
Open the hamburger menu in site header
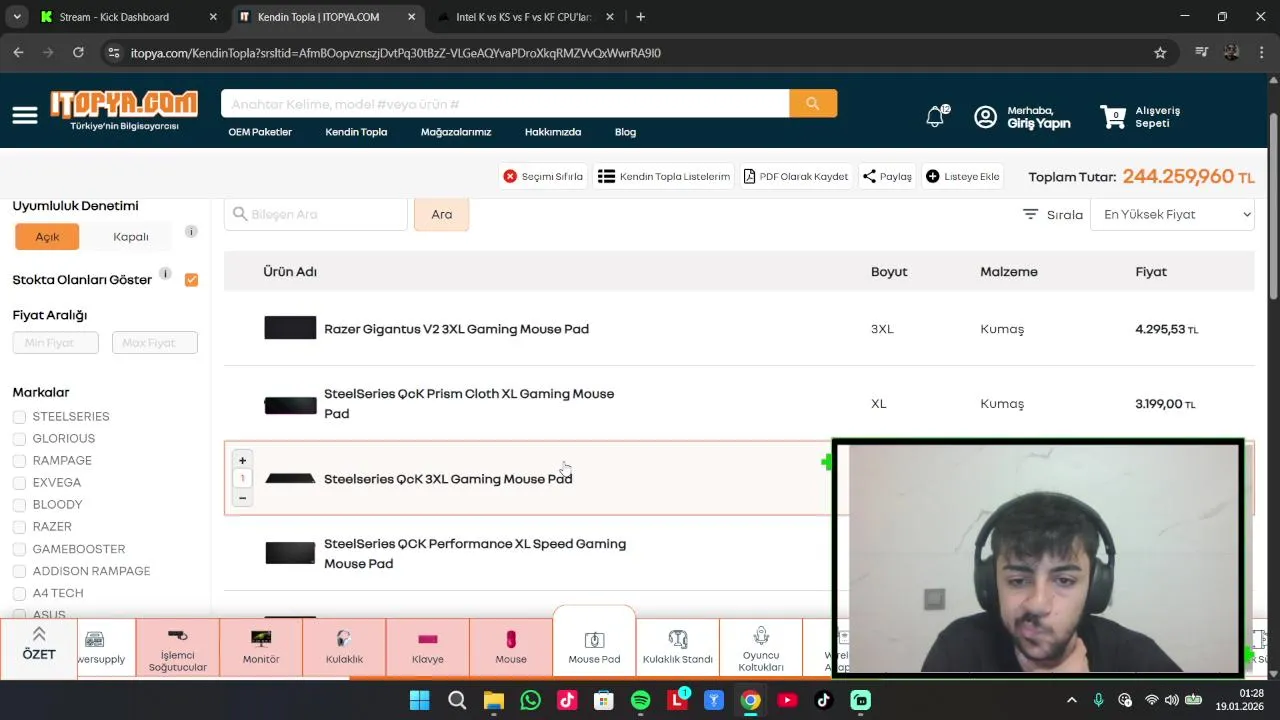[x=25, y=115]
